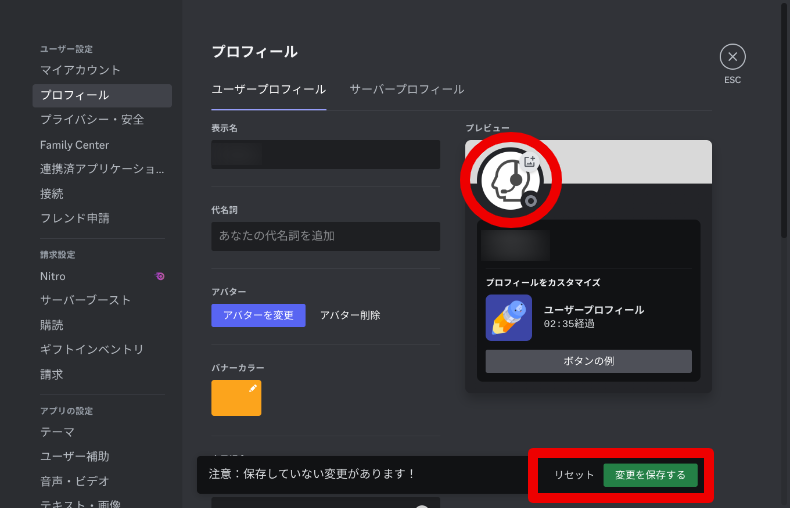This screenshot has width=790, height=508.
Task: Switch to ユーザープロフィール tab
Action: 269,90
